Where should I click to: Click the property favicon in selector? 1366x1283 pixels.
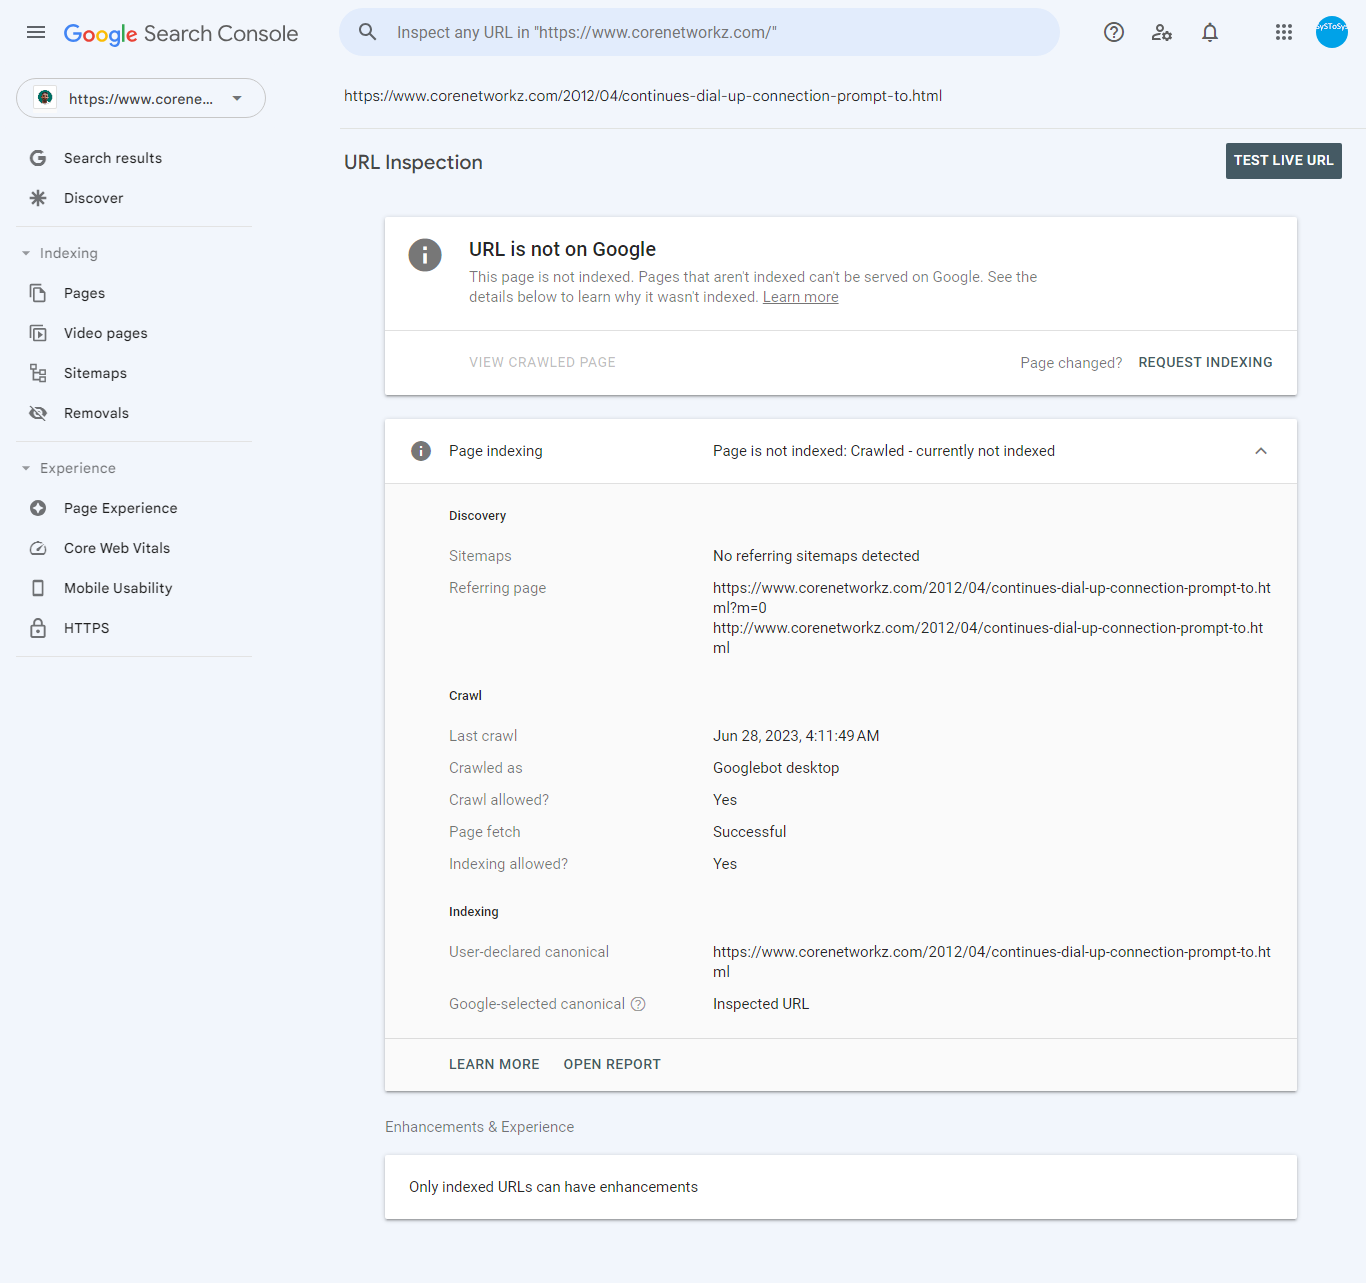45,98
